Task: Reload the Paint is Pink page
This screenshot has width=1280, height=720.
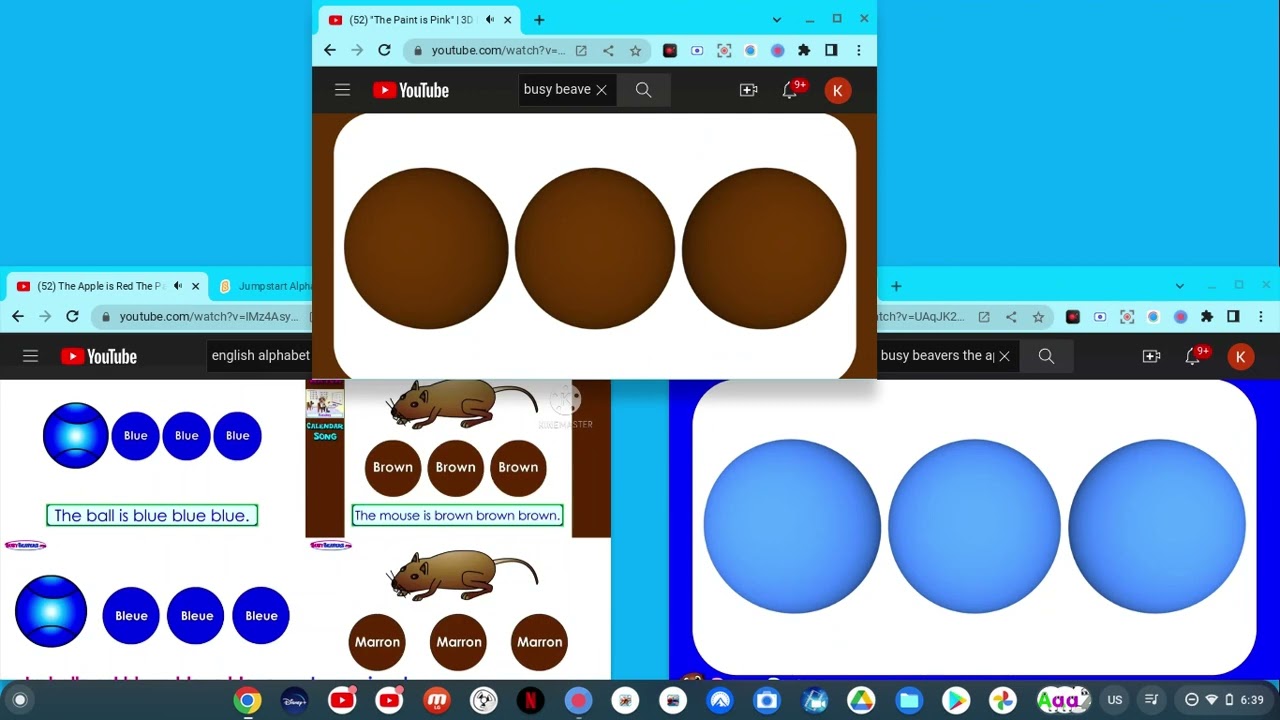Action: (x=384, y=50)
